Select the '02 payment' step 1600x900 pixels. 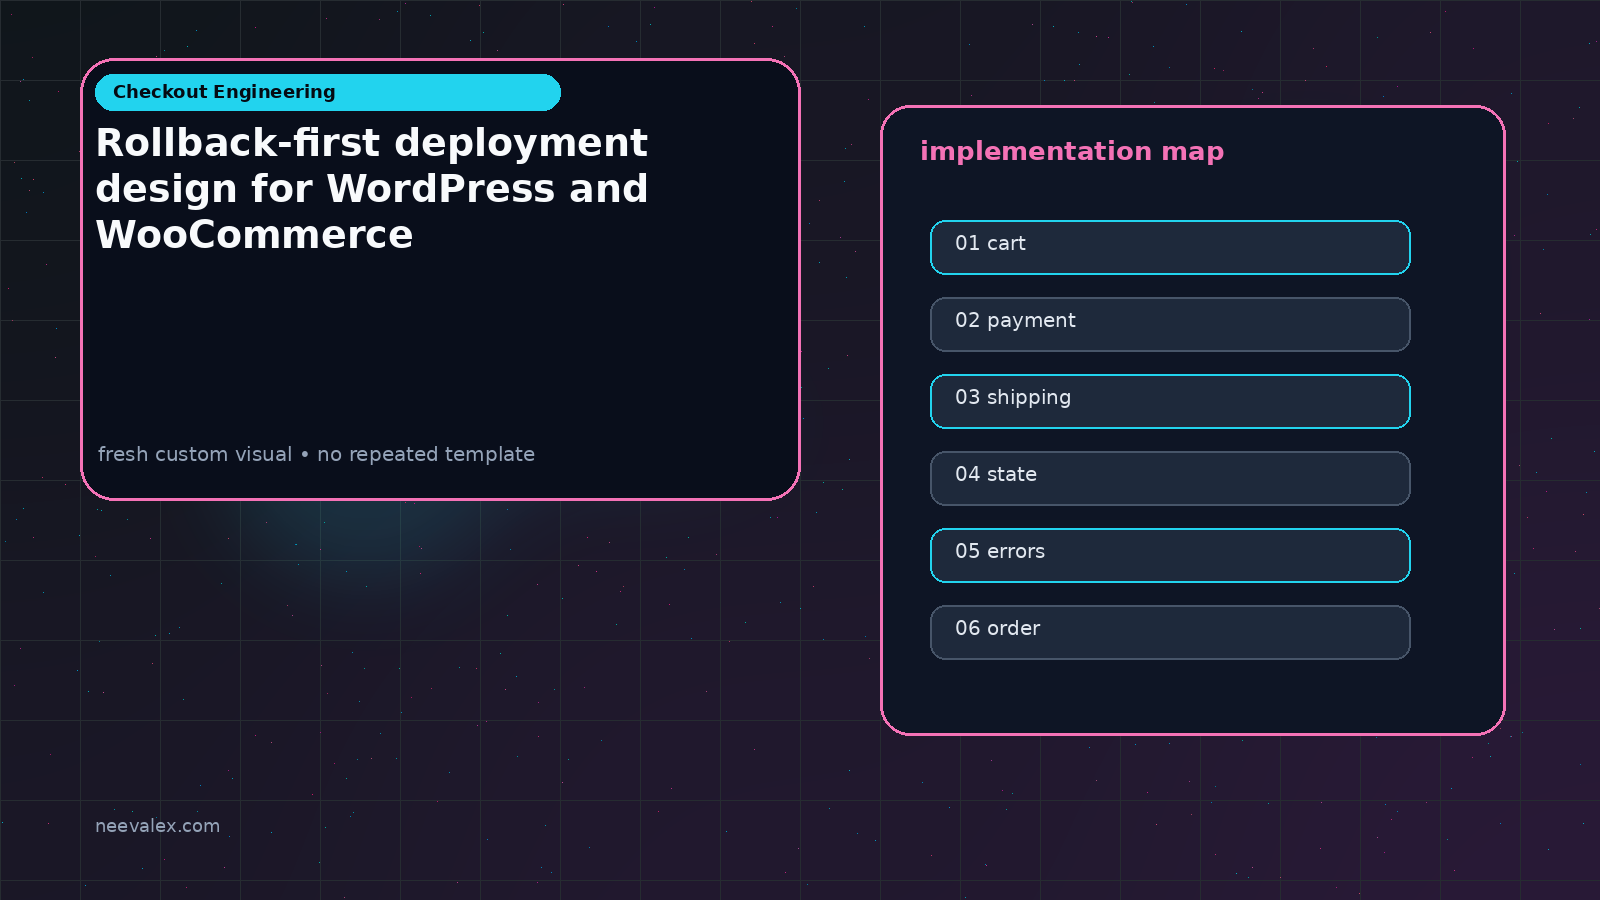click(x=1170, y=324)
